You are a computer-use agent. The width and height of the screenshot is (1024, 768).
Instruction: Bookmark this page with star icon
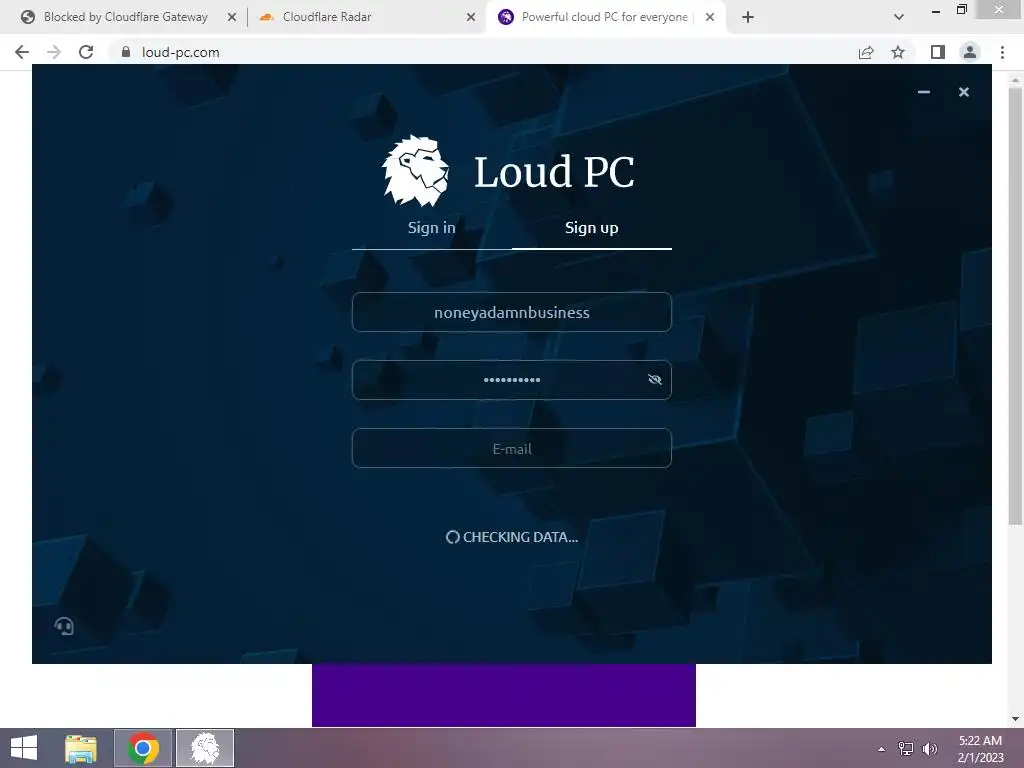898,52
